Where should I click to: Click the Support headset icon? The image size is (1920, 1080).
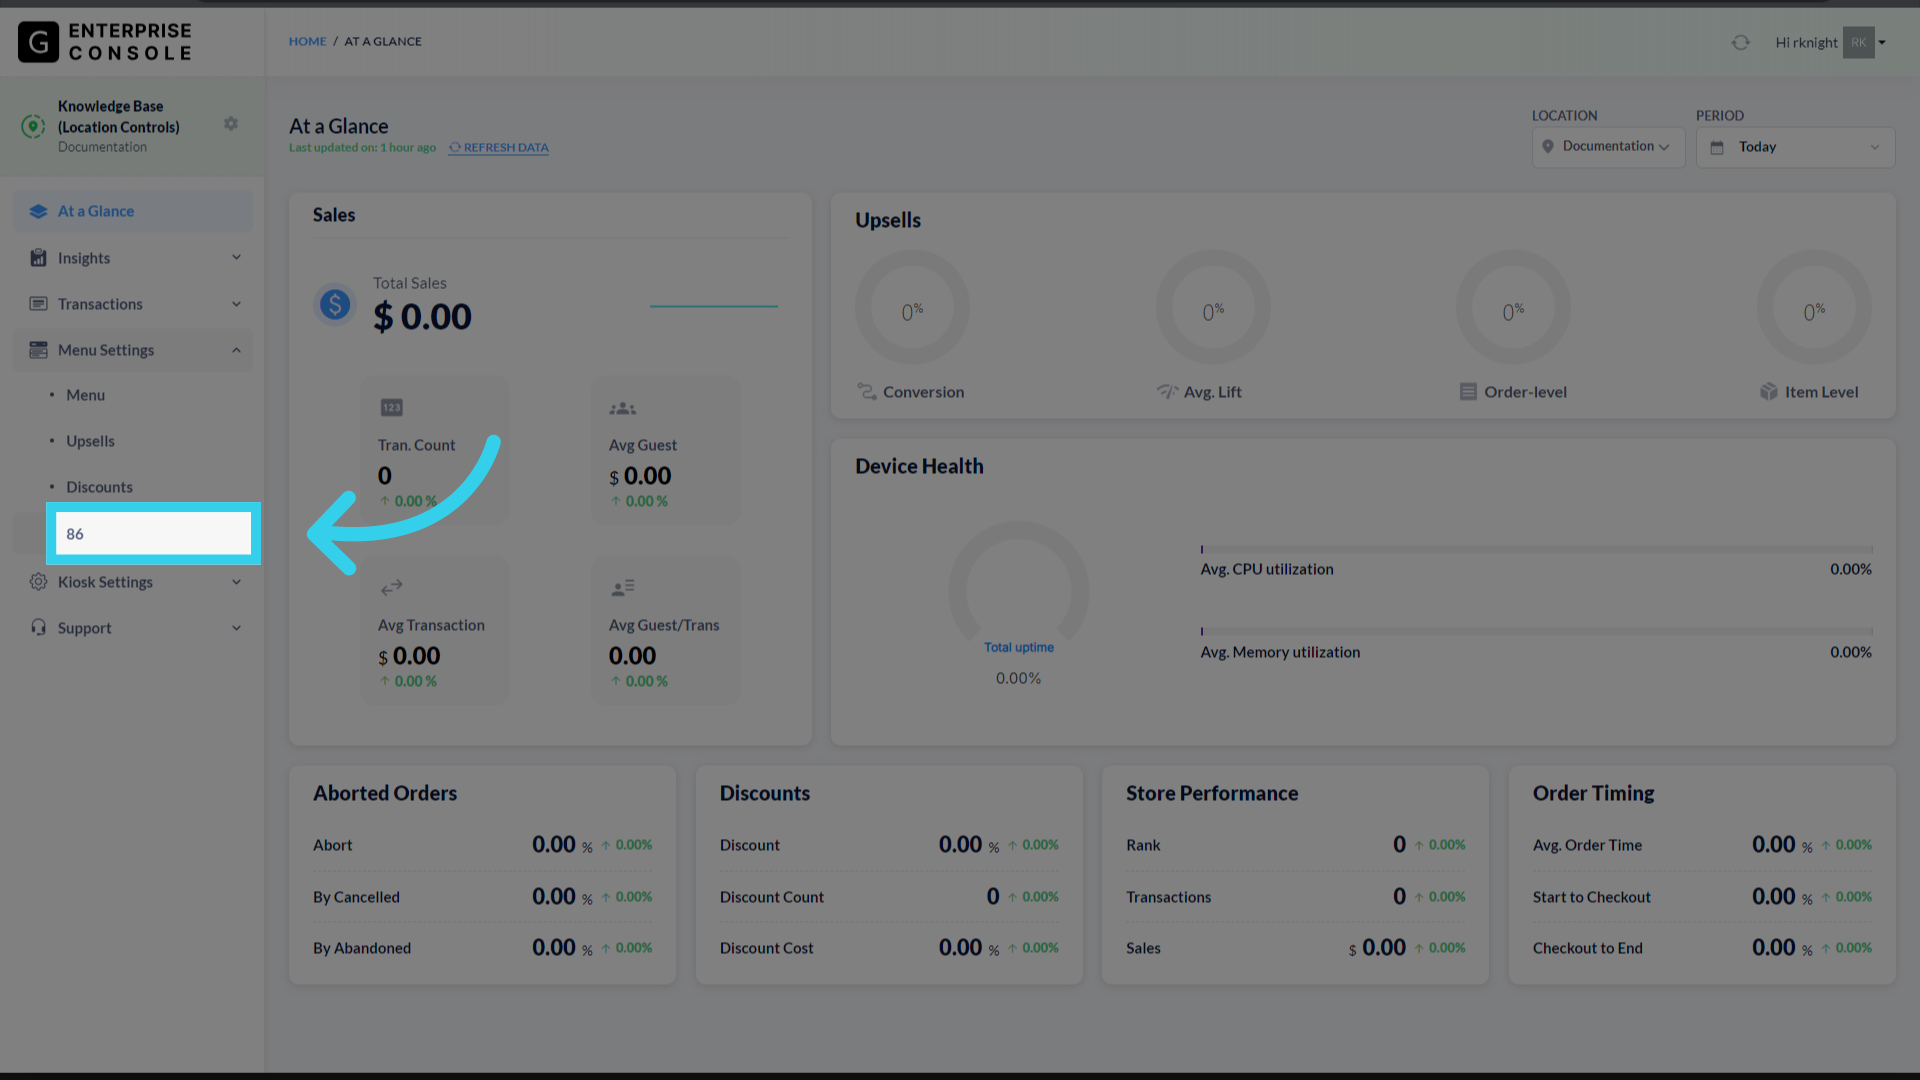[38, 628]
